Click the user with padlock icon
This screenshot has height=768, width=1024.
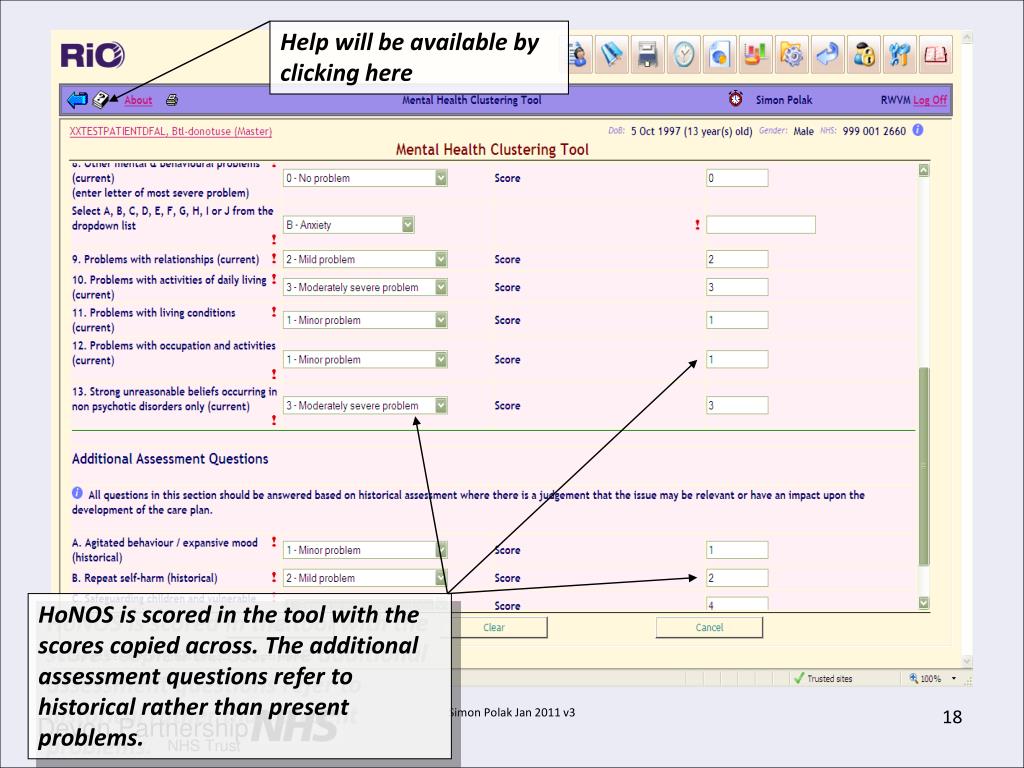863,54
